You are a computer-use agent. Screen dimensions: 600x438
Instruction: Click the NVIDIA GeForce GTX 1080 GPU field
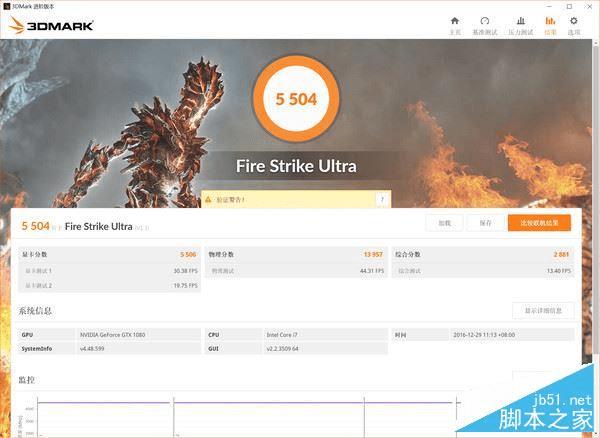(x=139, y=335)
